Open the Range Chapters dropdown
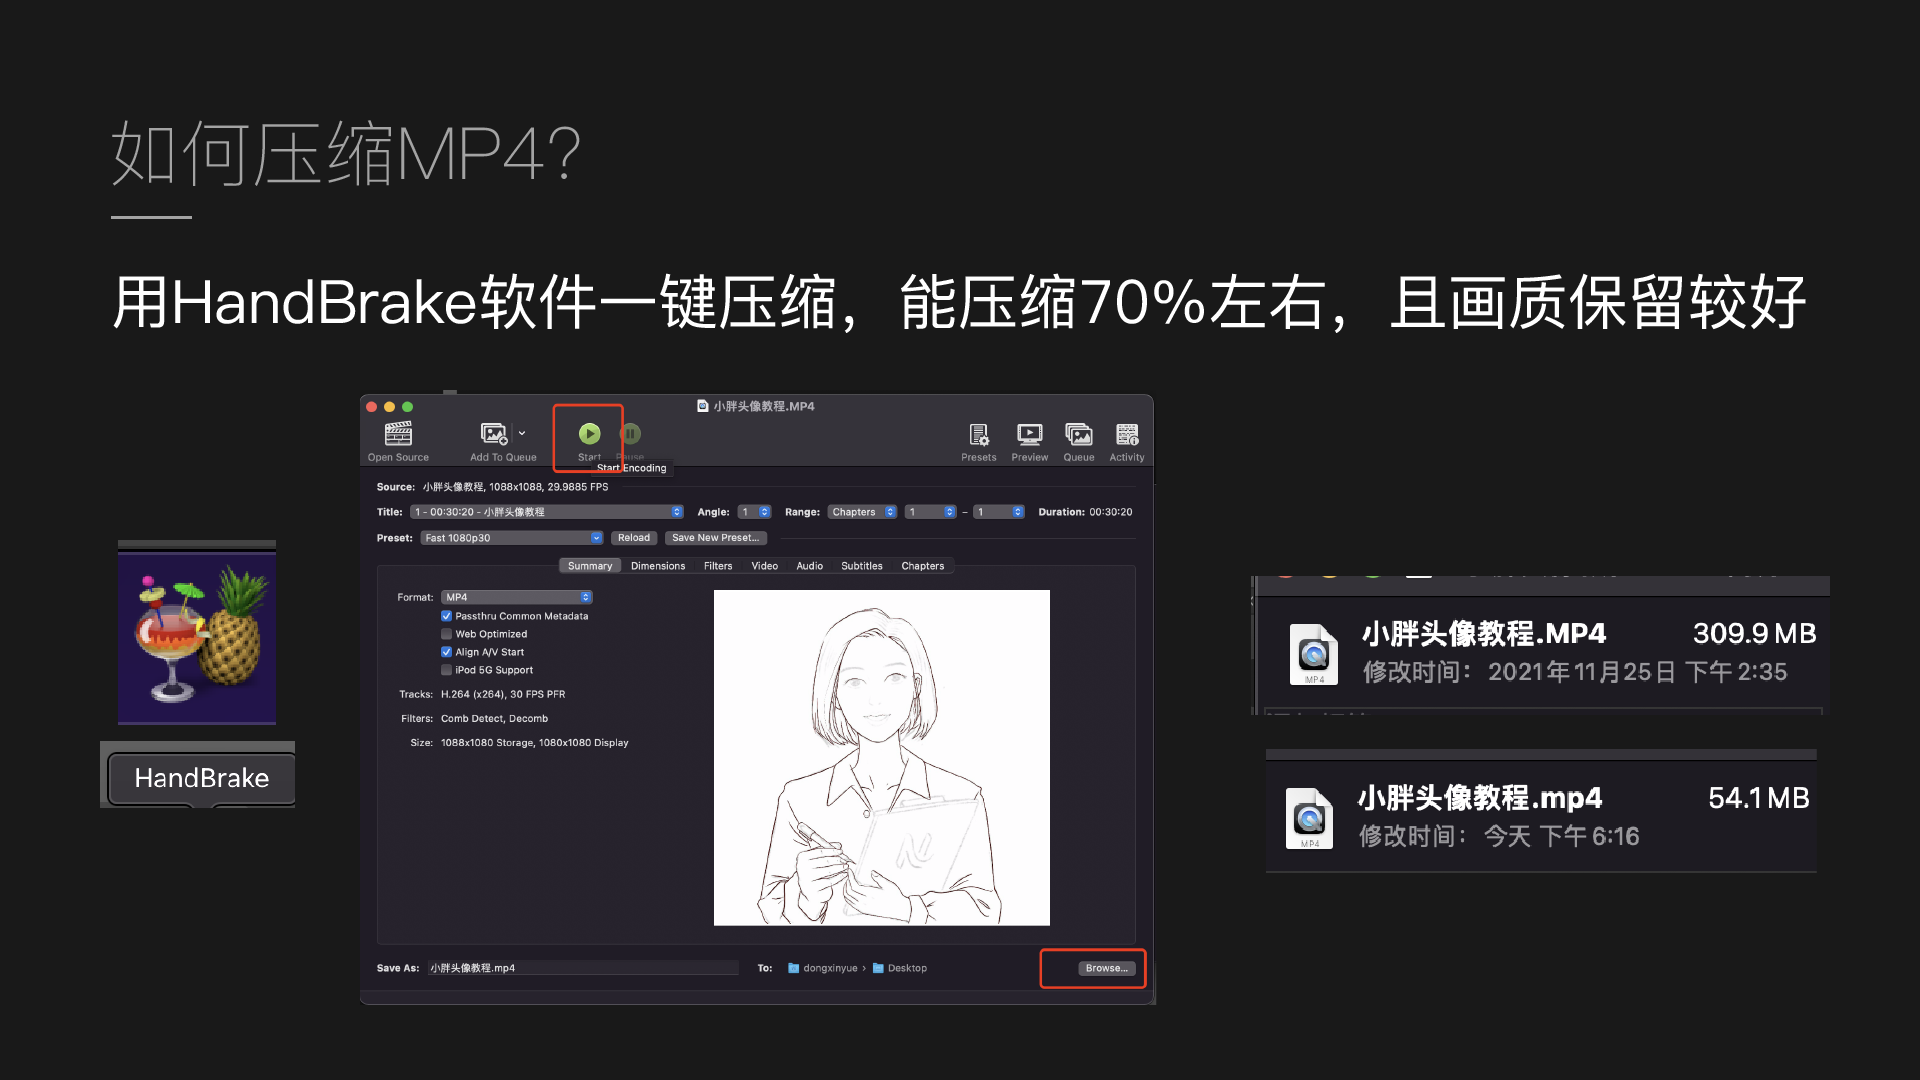Image resolution: width=1920 pixels, height=1080 pixels. (x=862, y=512)
